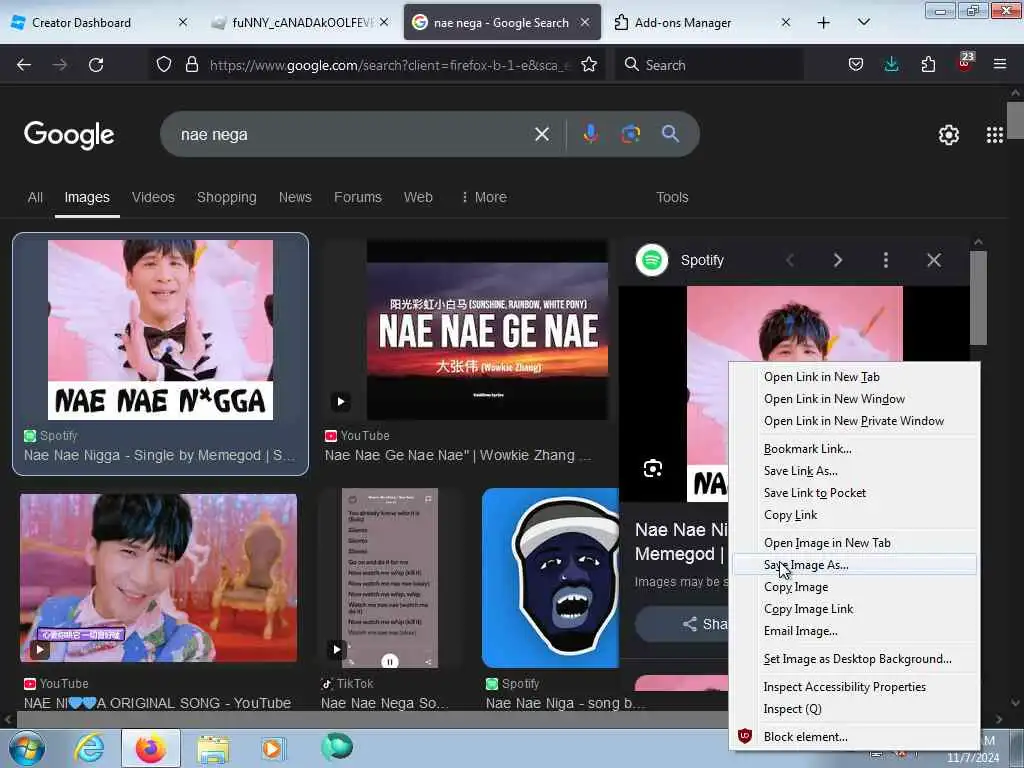
Task: Go to previous image in preview panel
Action: coord(790,261)
